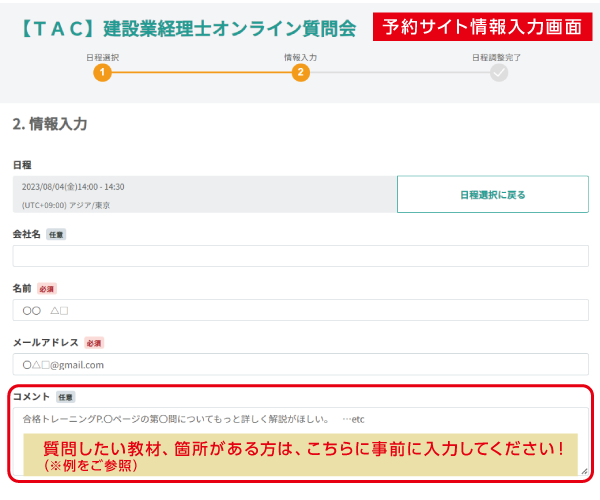Click the 必須 badge beside 名前
Viewport: 600px width, 500px height.
coord(47,288)
